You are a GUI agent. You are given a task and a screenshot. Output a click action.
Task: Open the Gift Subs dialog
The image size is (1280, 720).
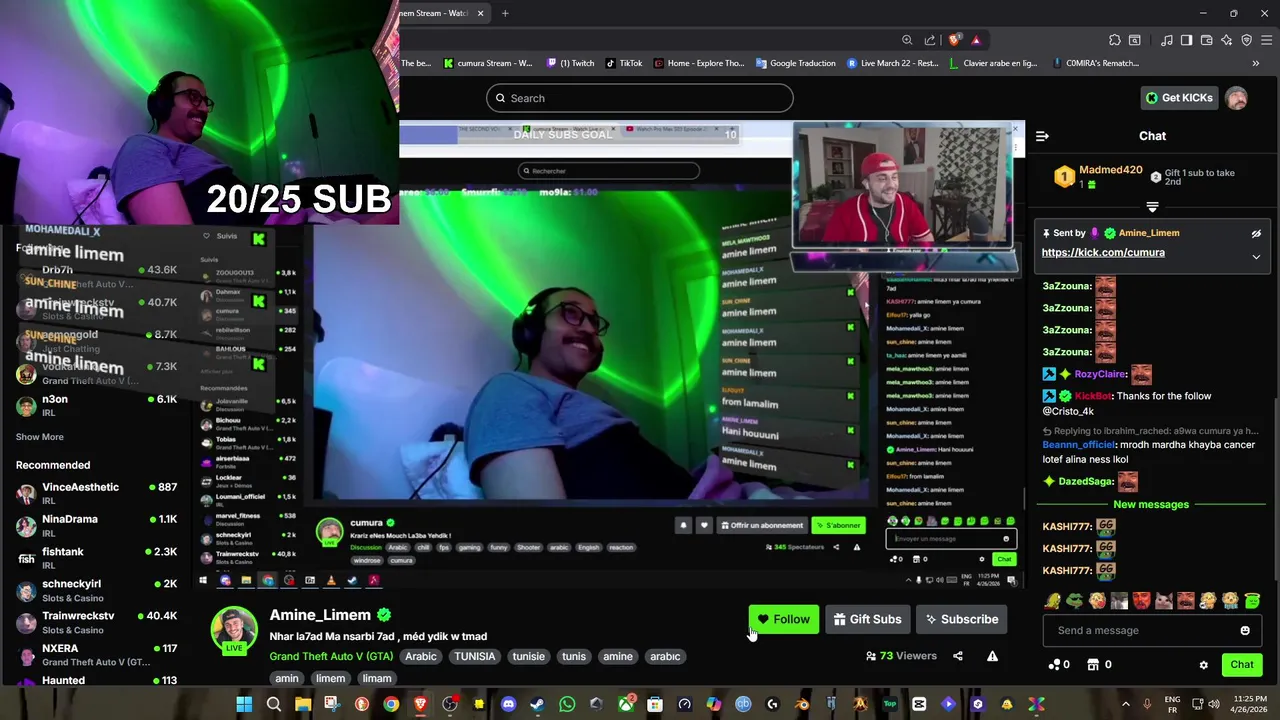coord(867,619)
